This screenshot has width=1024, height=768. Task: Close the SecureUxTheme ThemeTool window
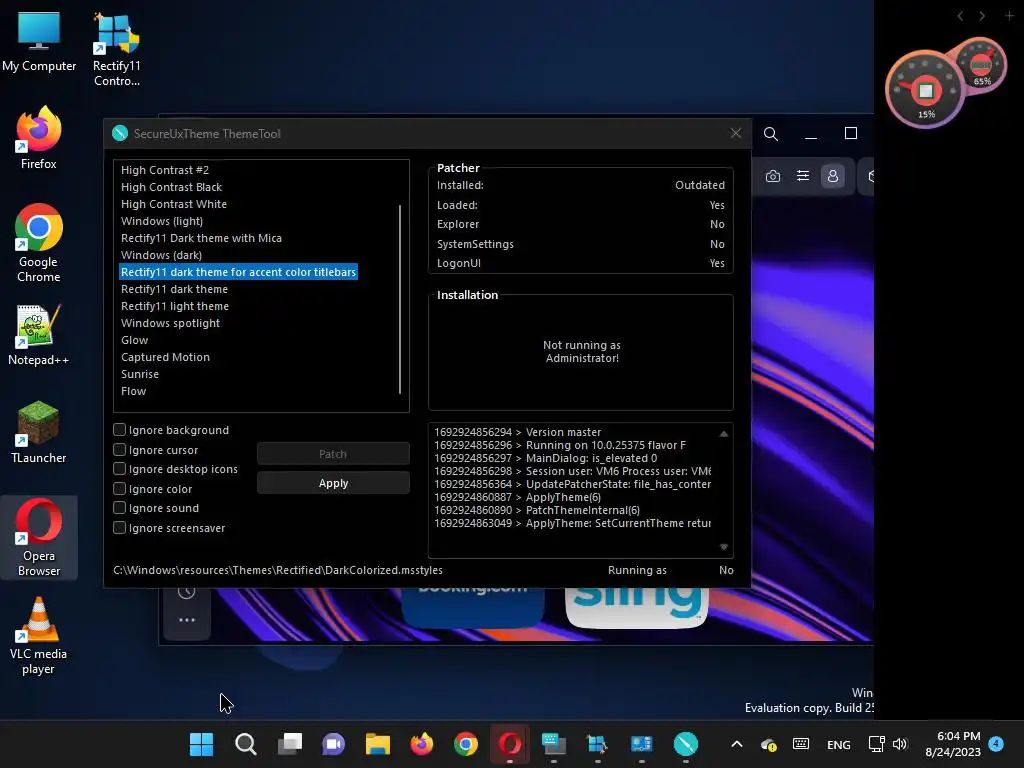(736, 133)
